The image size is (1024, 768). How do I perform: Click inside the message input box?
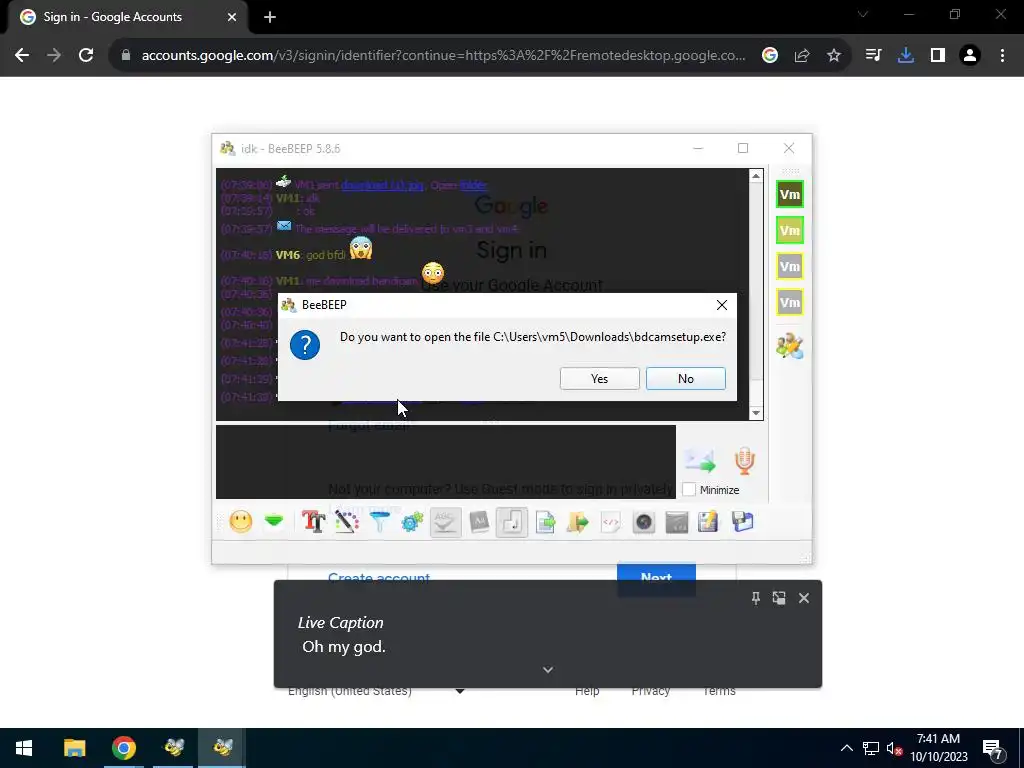coord(446,462)
